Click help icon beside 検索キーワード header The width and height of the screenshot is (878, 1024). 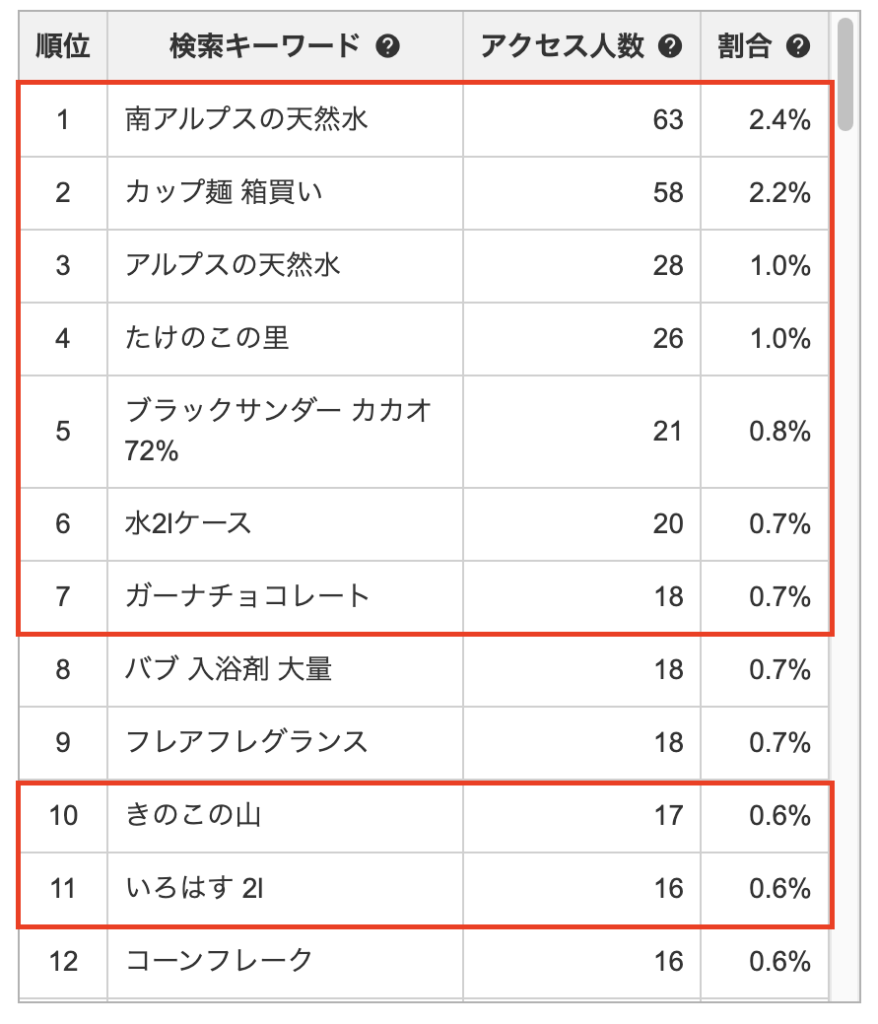point(388,46)
